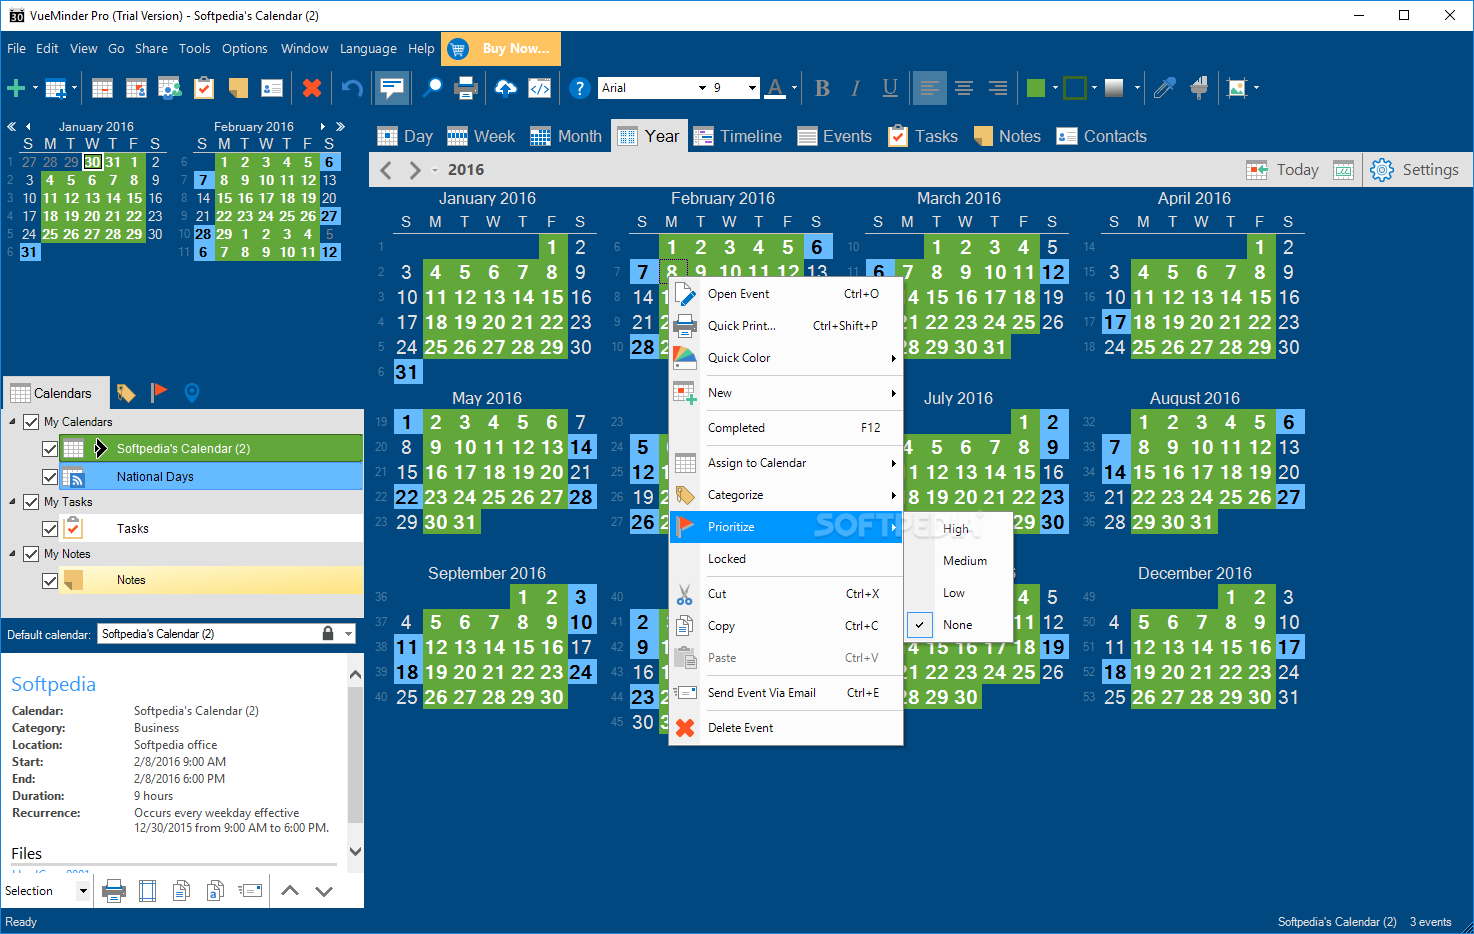Viewport: 1474px width, 934px height.
Task: Click the email envelope icon in details pane
Action: (x=251, y=890)
